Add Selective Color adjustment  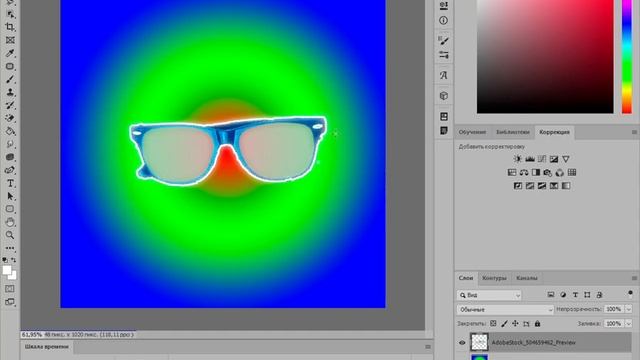point(554,186)
